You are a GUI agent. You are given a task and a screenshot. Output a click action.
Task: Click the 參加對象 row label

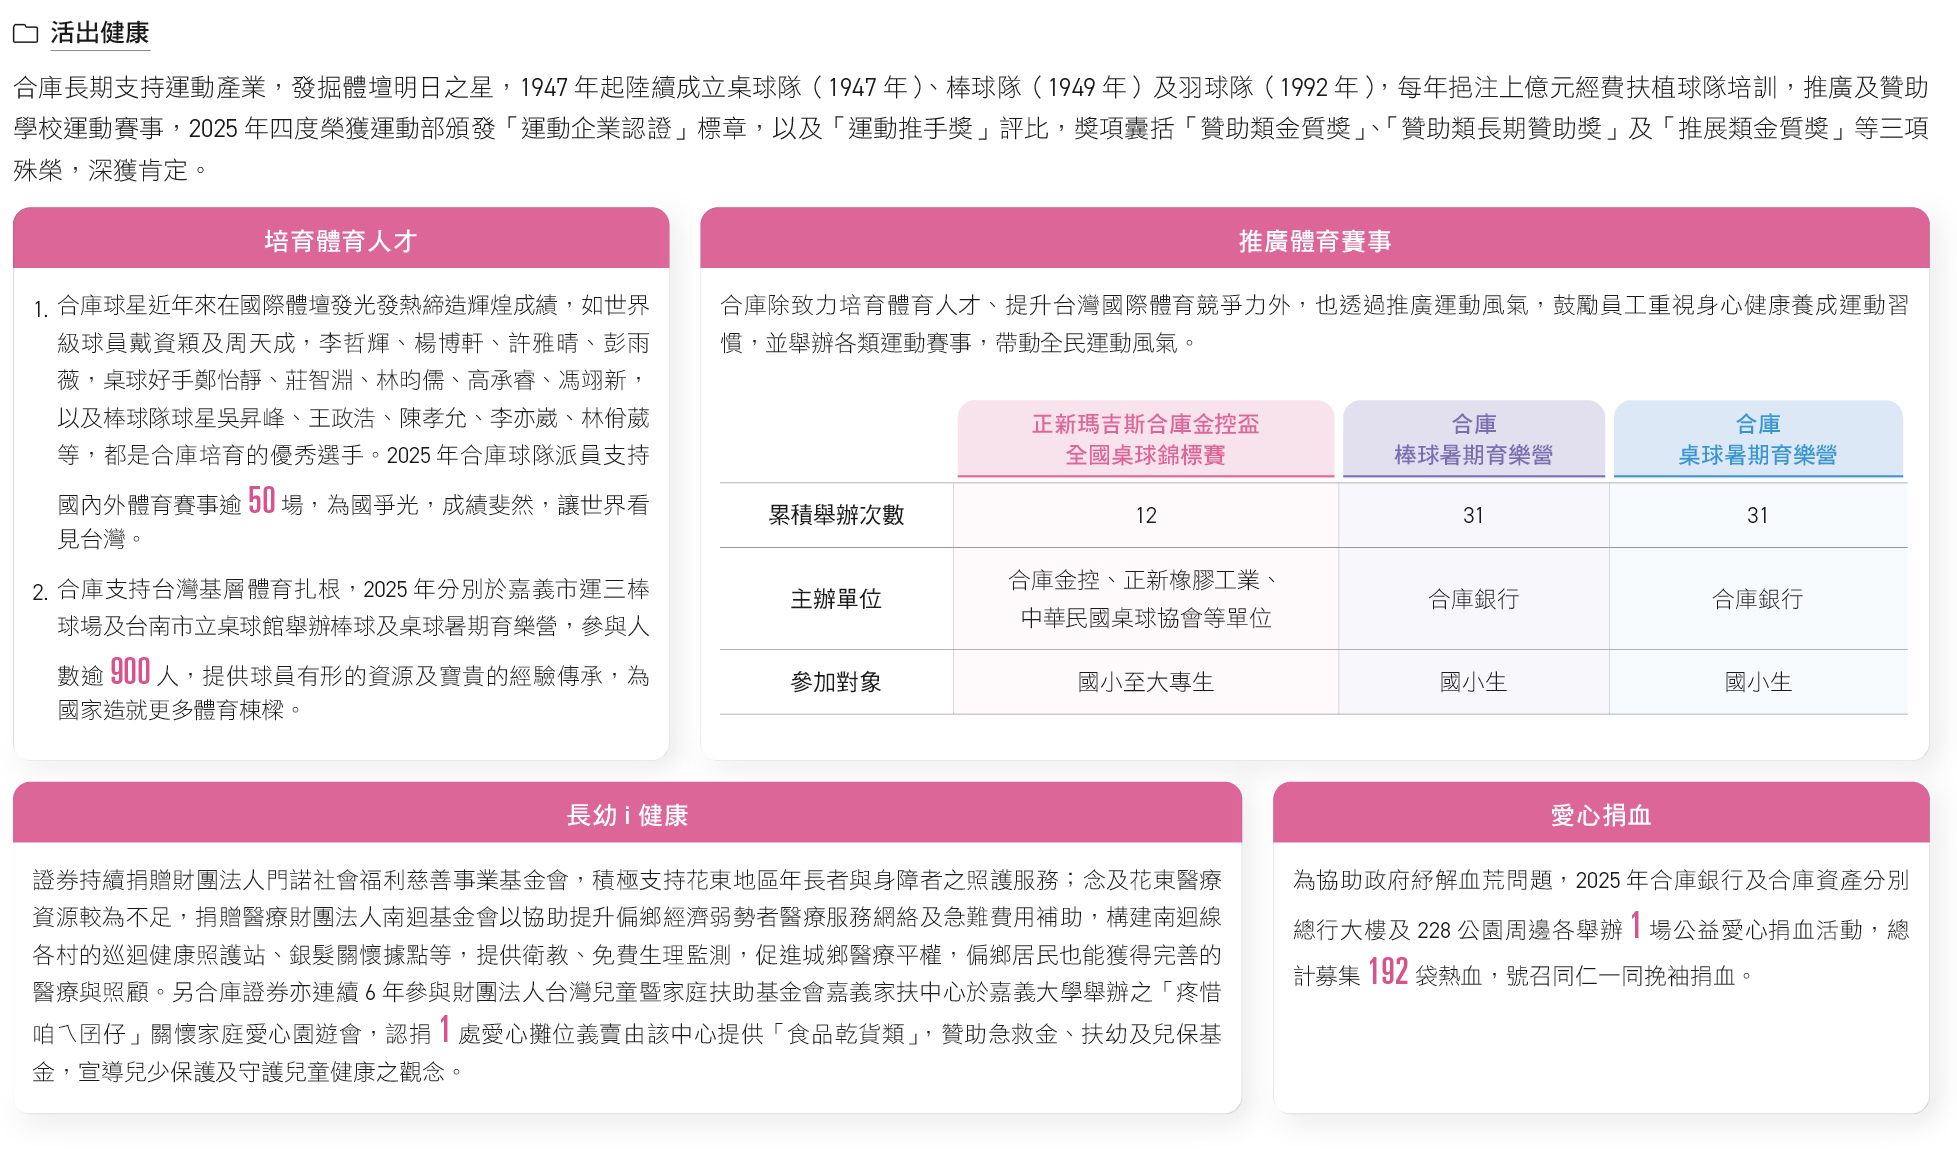(x=836, y=682)
